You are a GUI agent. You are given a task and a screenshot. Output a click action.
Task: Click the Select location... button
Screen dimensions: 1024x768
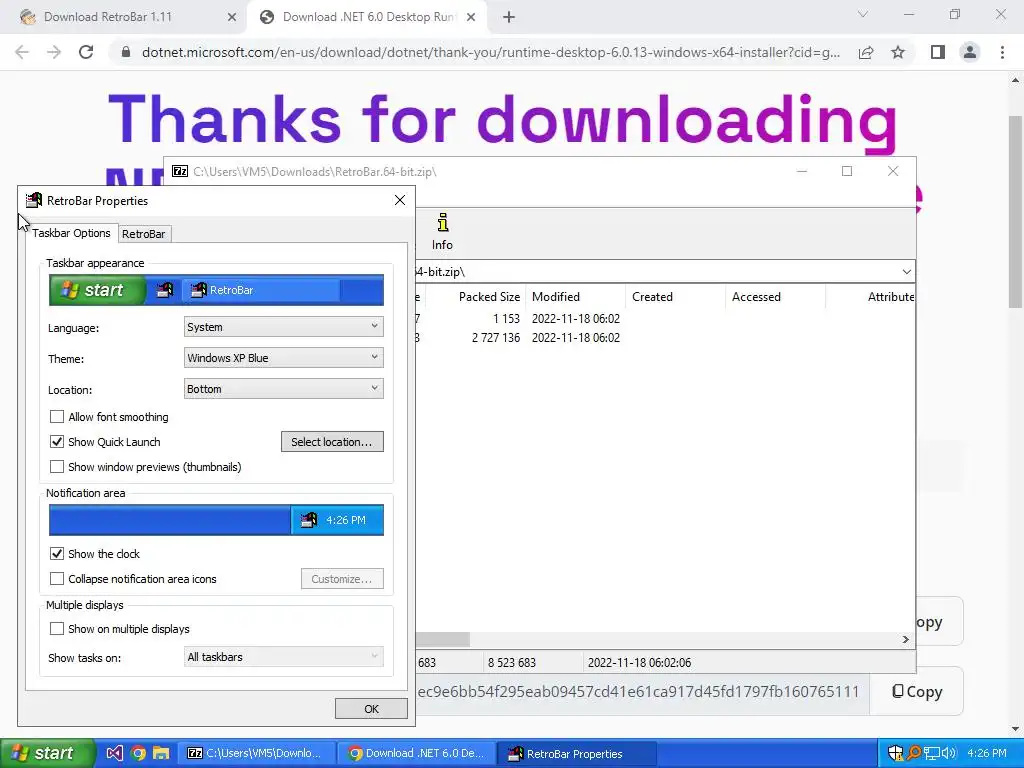tap(332, 441)
